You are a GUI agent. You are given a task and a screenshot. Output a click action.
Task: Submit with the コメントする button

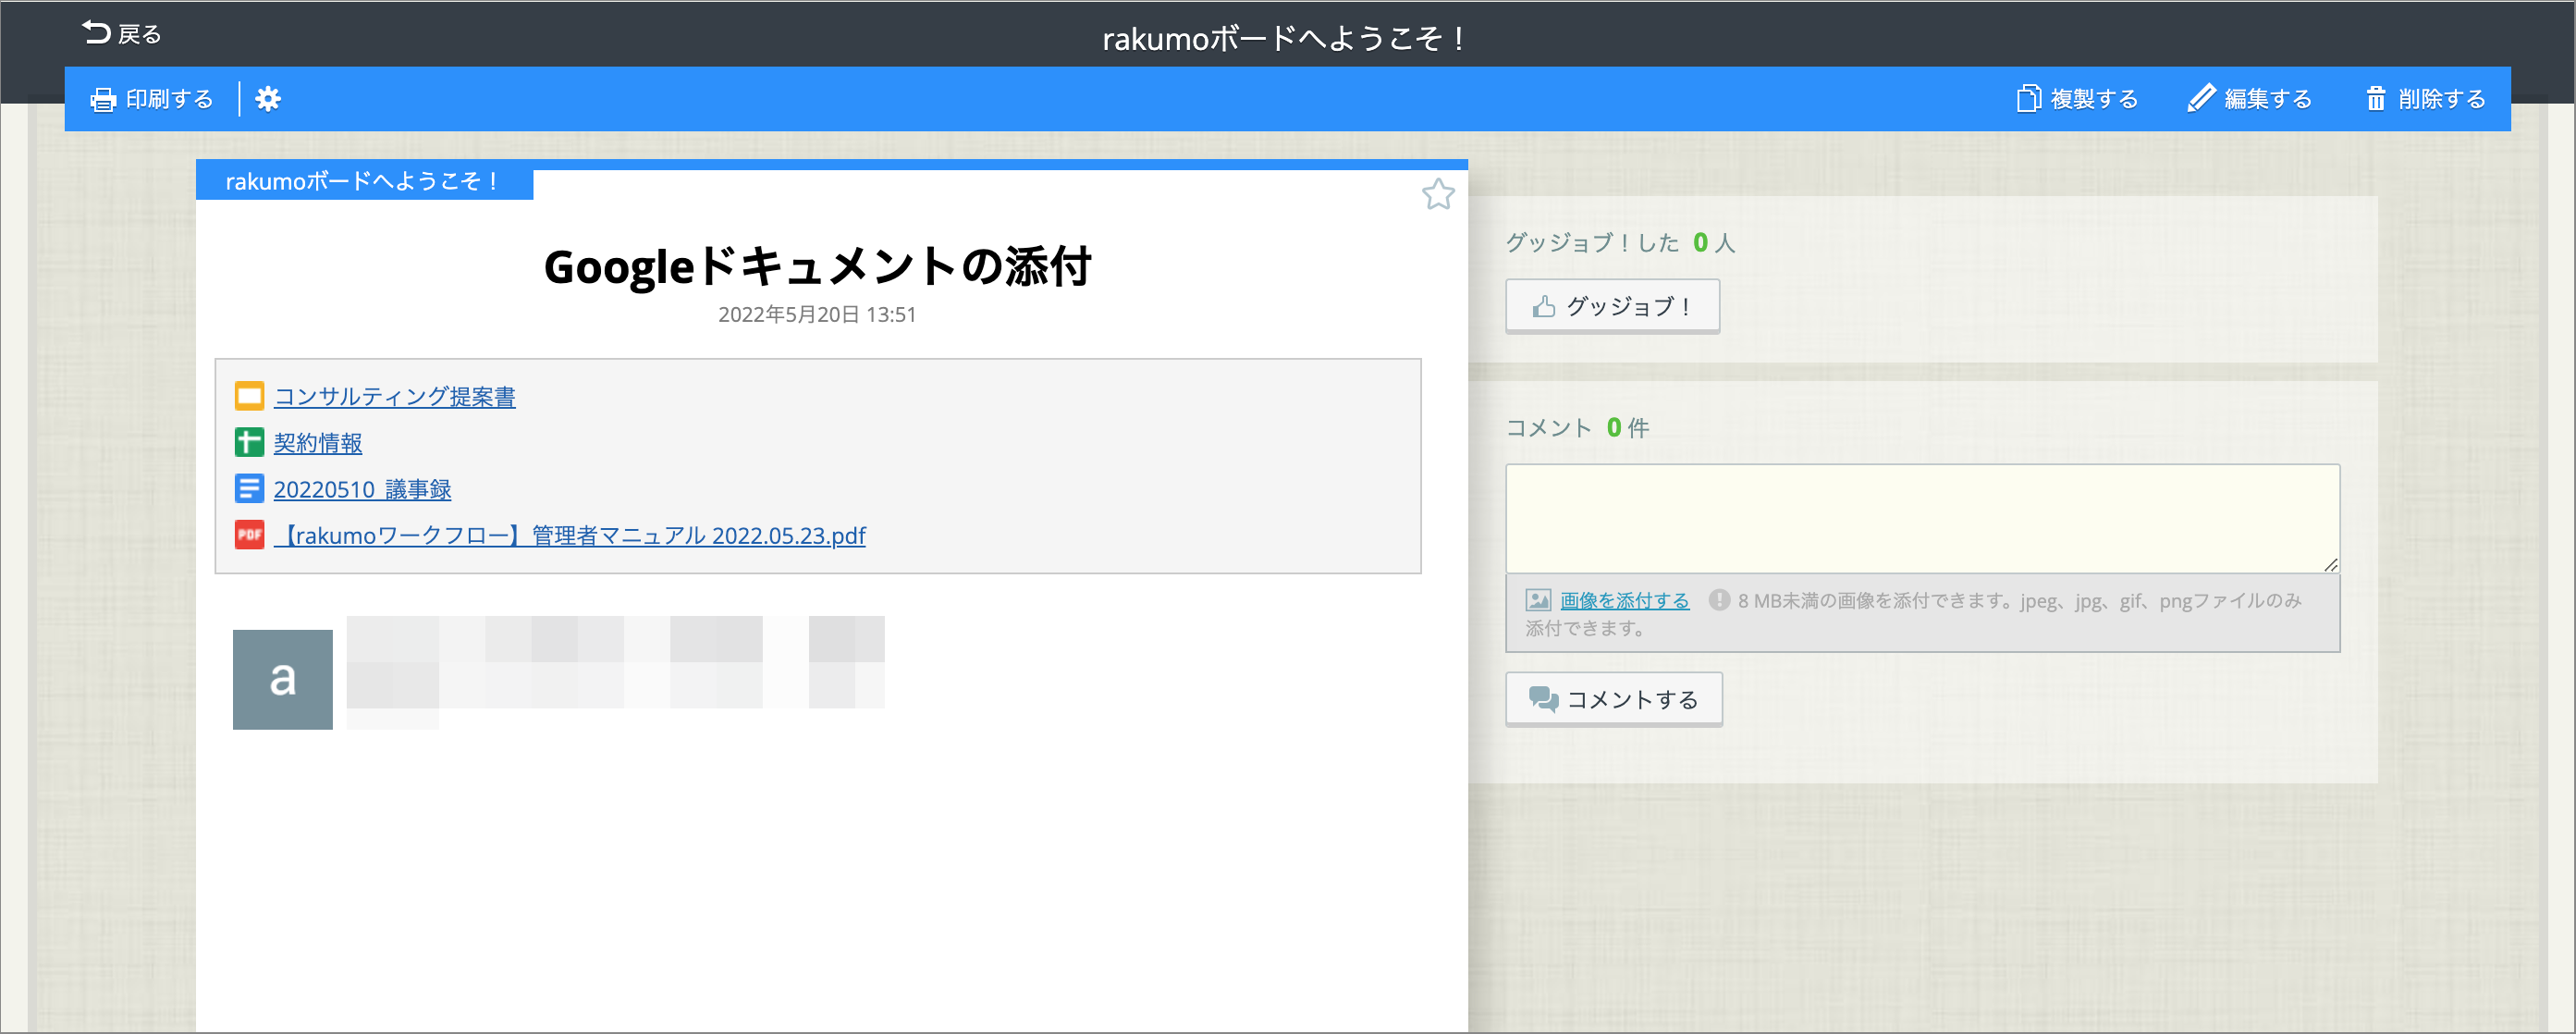pos(1614,699)
